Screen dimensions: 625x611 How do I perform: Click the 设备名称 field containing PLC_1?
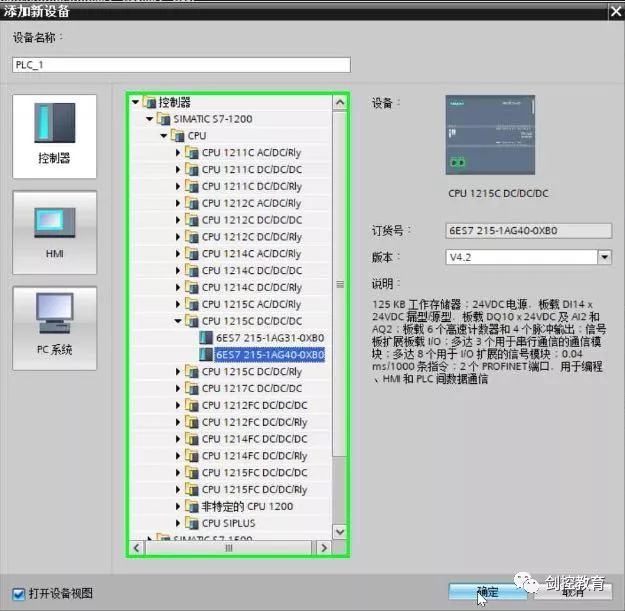coord(181,65)
